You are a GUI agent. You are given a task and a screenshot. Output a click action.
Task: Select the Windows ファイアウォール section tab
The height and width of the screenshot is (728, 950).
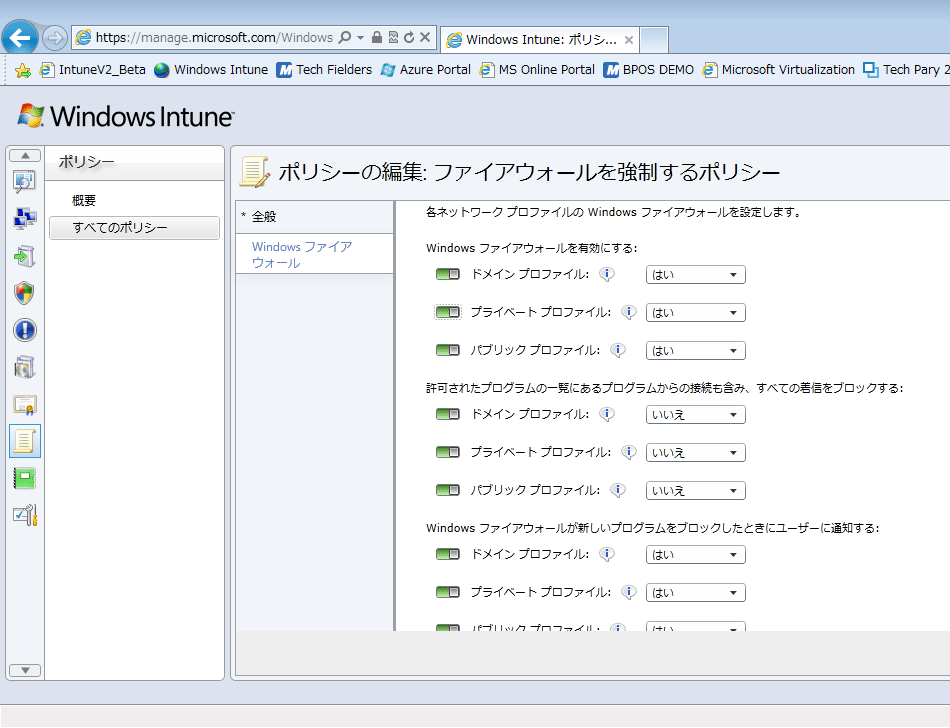[314, 254]
